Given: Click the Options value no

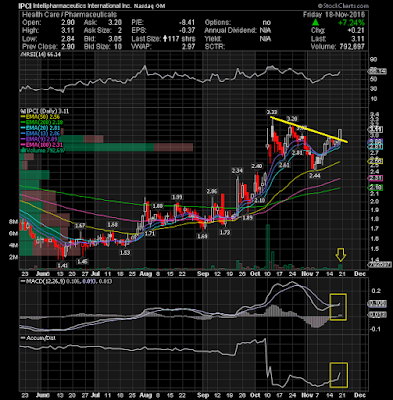Looking at the screenshot, I should (266, 23).
